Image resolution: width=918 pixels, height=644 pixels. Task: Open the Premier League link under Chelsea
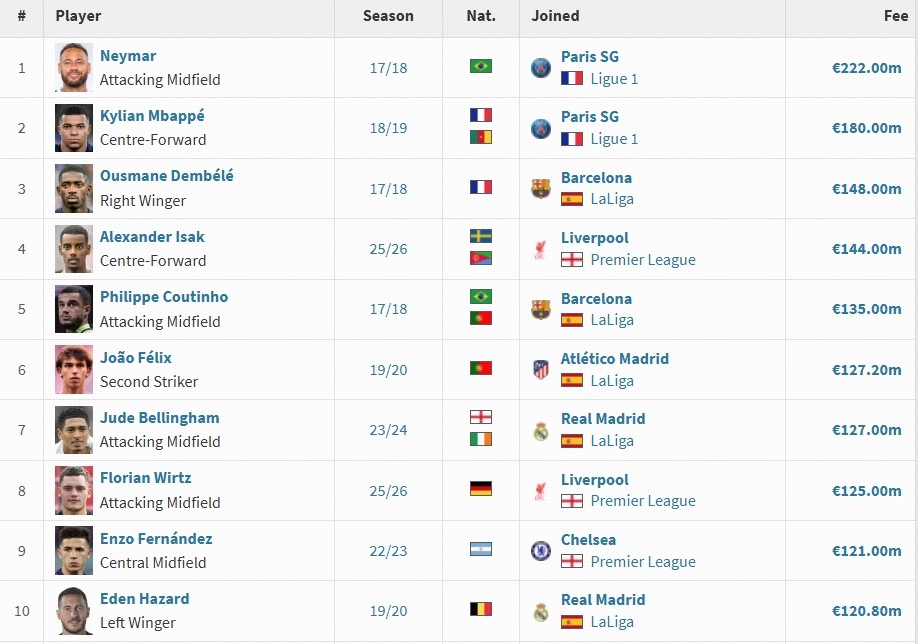(x=643, y=562)
